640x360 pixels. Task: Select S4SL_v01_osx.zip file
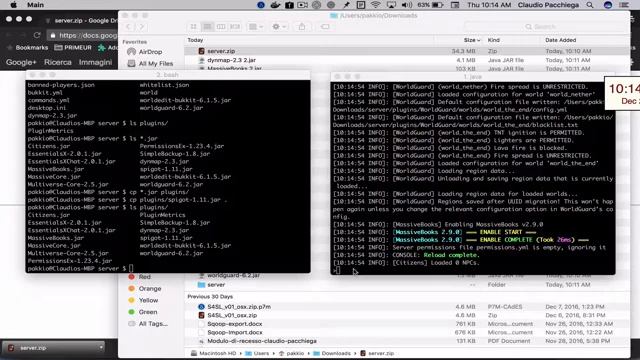(407, 315)
